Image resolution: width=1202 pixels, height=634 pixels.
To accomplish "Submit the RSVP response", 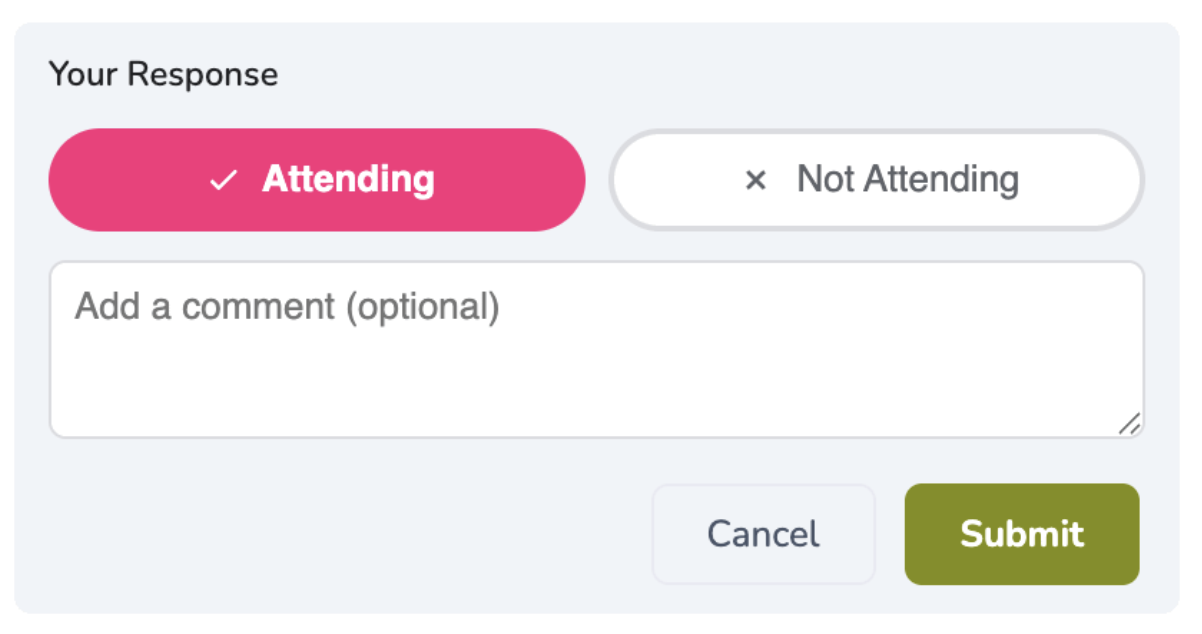I will [x=1021, y=534].
